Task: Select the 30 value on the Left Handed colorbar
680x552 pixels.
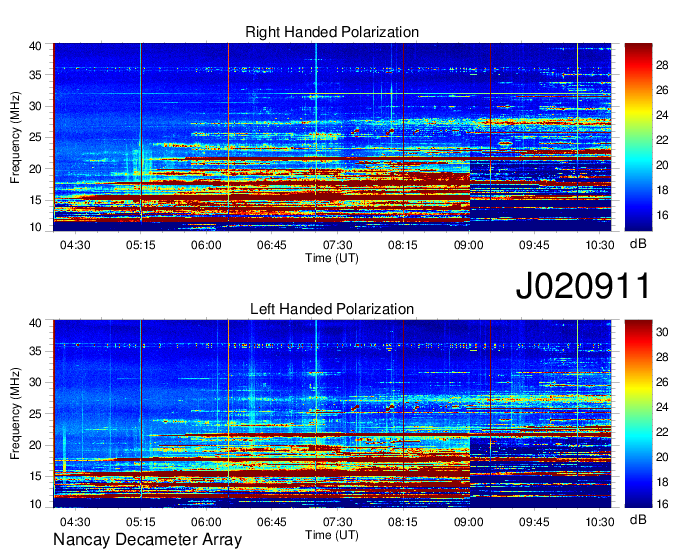Action: click(662, 332)
